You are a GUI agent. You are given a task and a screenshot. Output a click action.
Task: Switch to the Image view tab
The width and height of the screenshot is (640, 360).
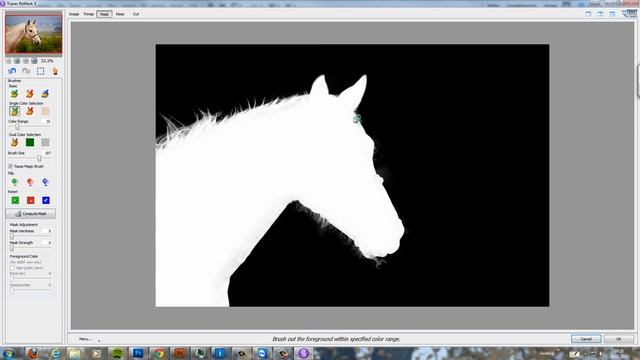pos(74,14)
